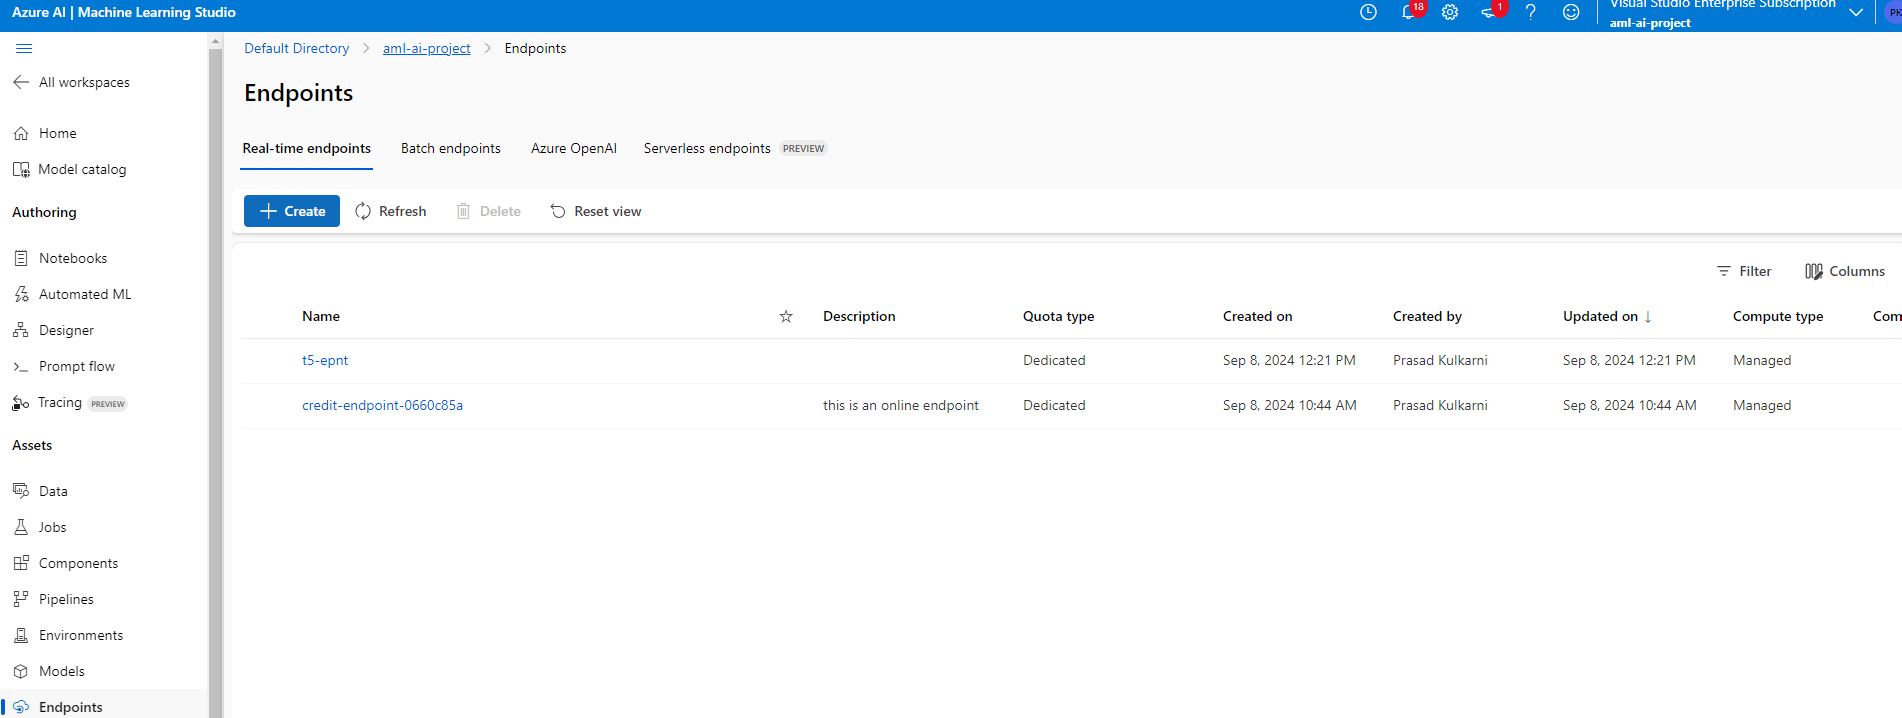
Task: Reset the table view
Action: pyautogui.click(x=596, y=211)
